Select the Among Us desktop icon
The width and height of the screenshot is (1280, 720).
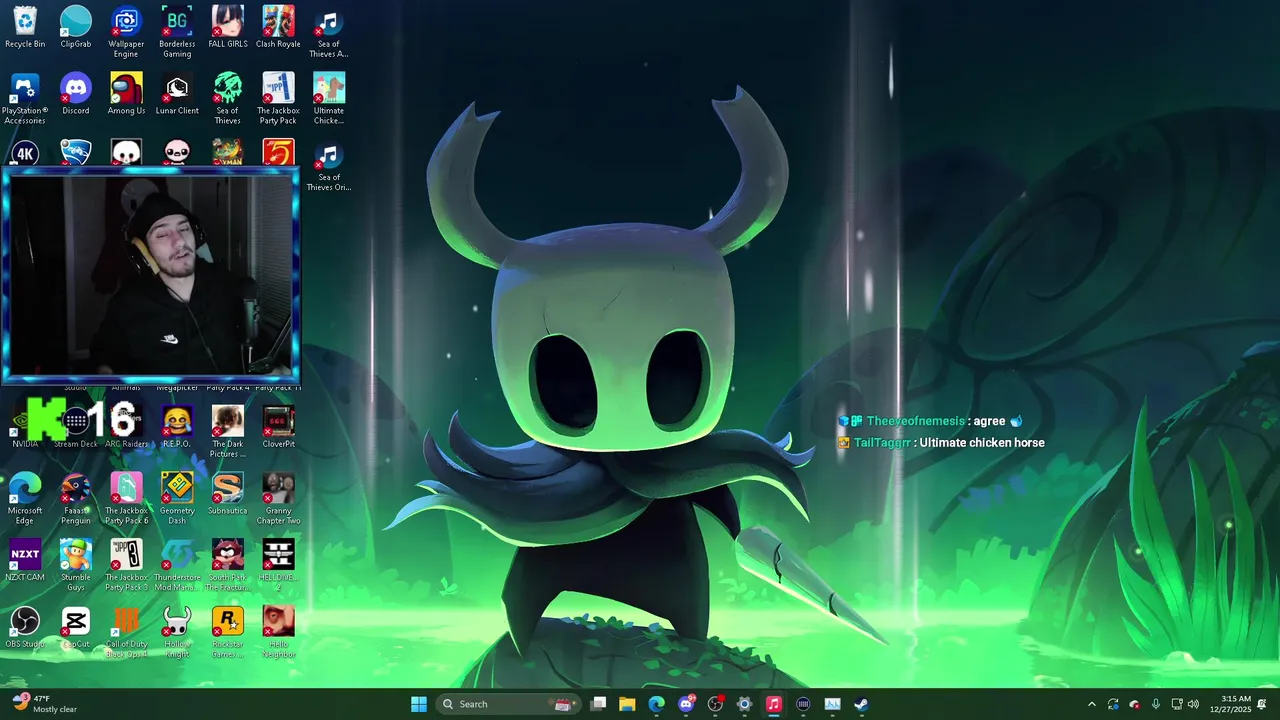(126, 94)
